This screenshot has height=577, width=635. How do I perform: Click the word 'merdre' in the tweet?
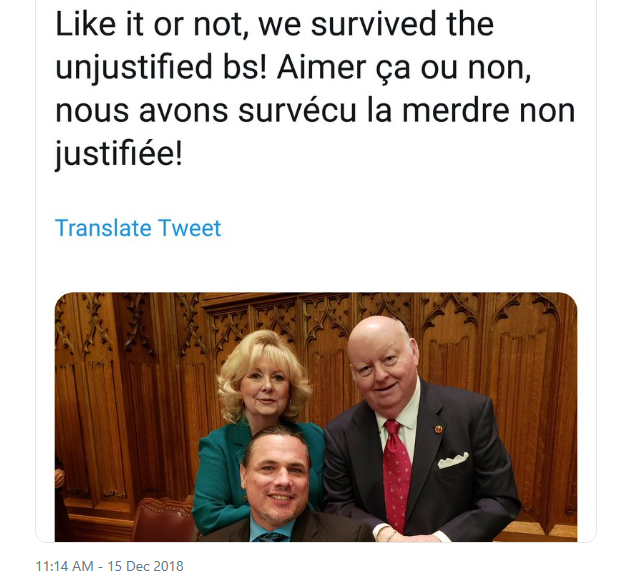click(x=455, y=111)
